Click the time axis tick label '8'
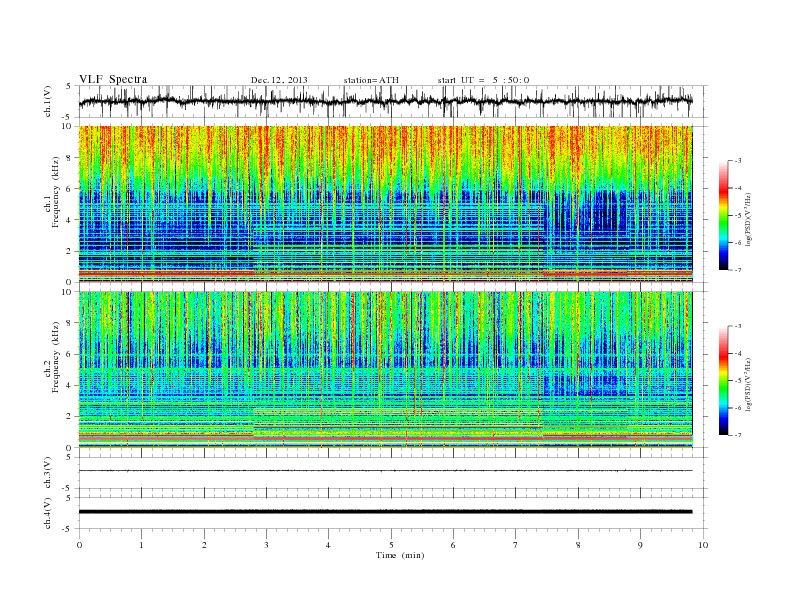792x612 pixels. coord(578,545)
